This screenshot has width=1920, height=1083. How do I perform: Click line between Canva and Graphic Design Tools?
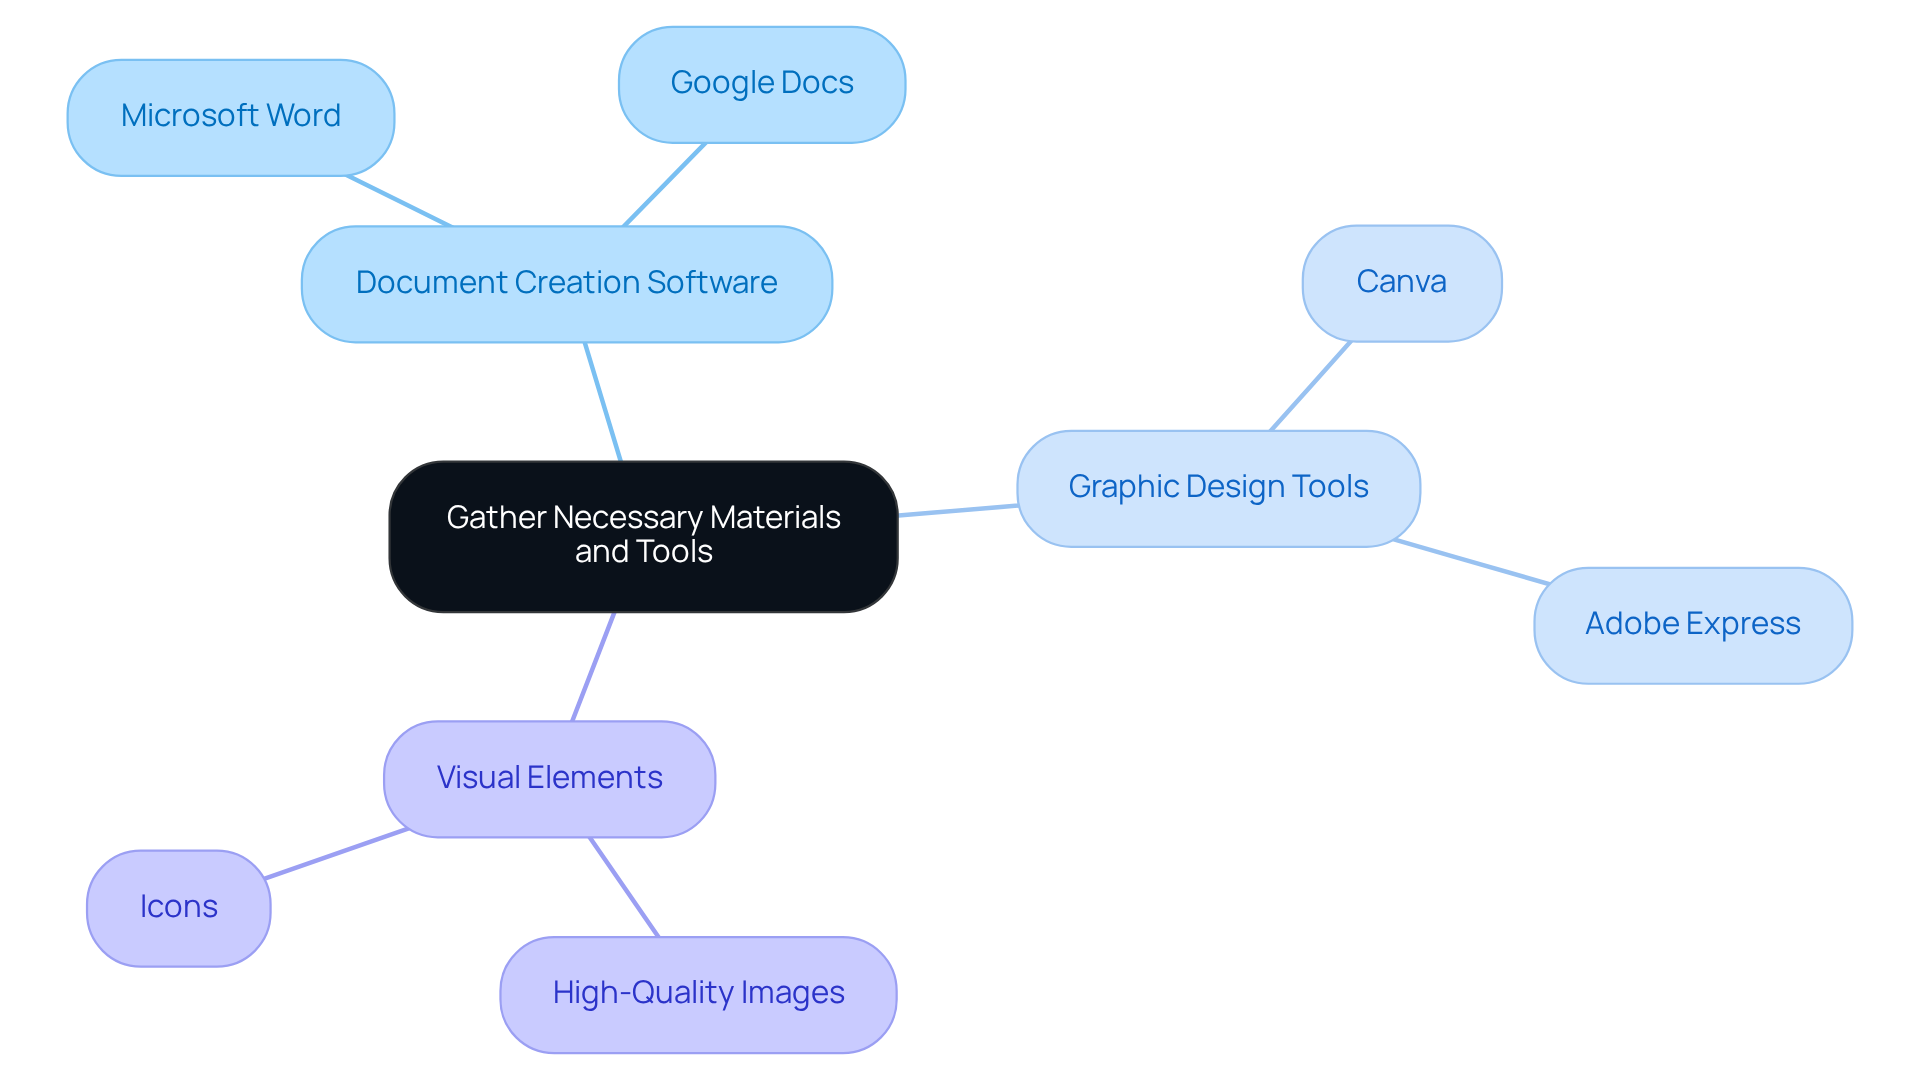point(1310,386)
